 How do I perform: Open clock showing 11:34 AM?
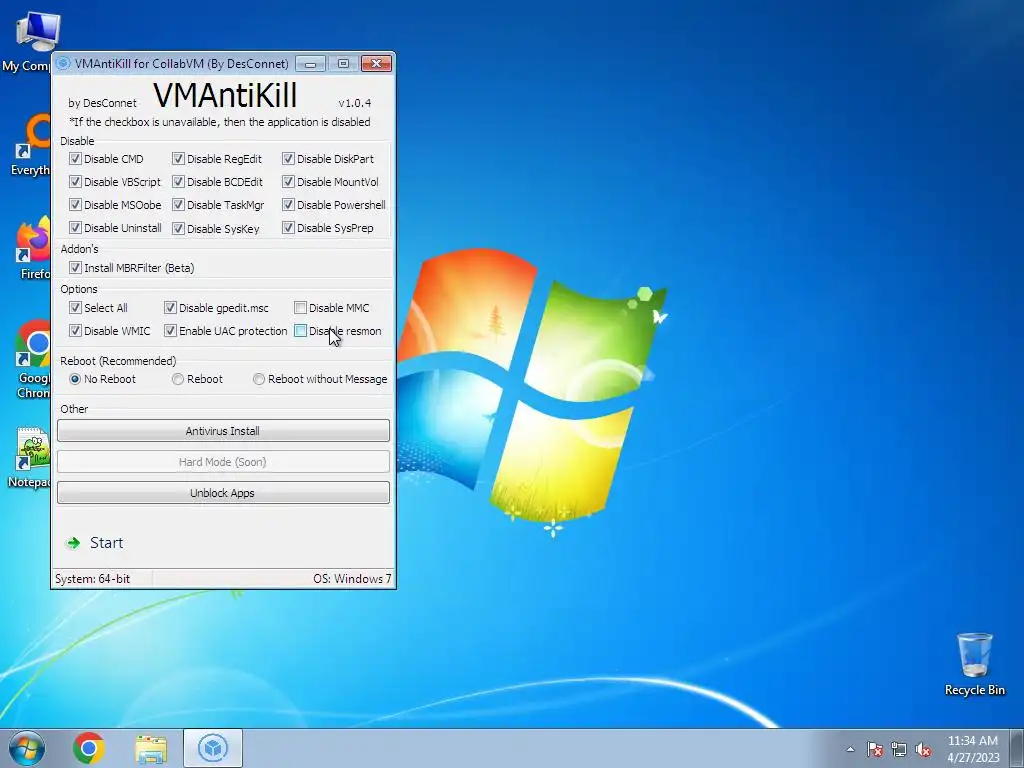[973, 748]
